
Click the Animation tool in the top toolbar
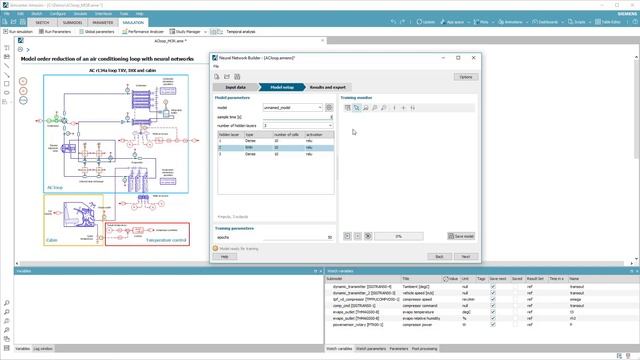(x=510, y=22)
